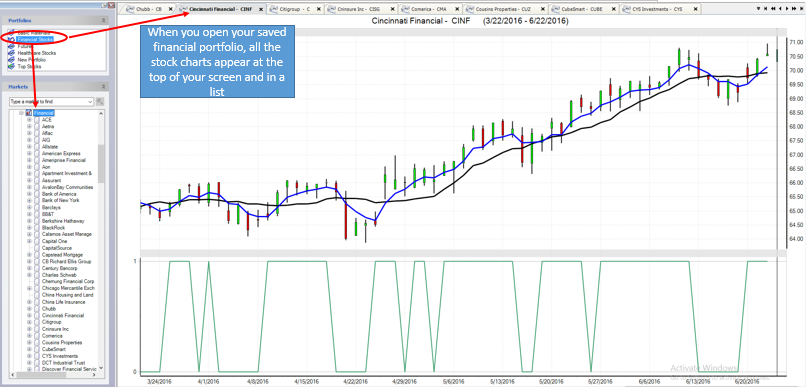Screen dimensions: 806x387
Task: Select the Cincinnati Financial tree row
Action: 63,316
